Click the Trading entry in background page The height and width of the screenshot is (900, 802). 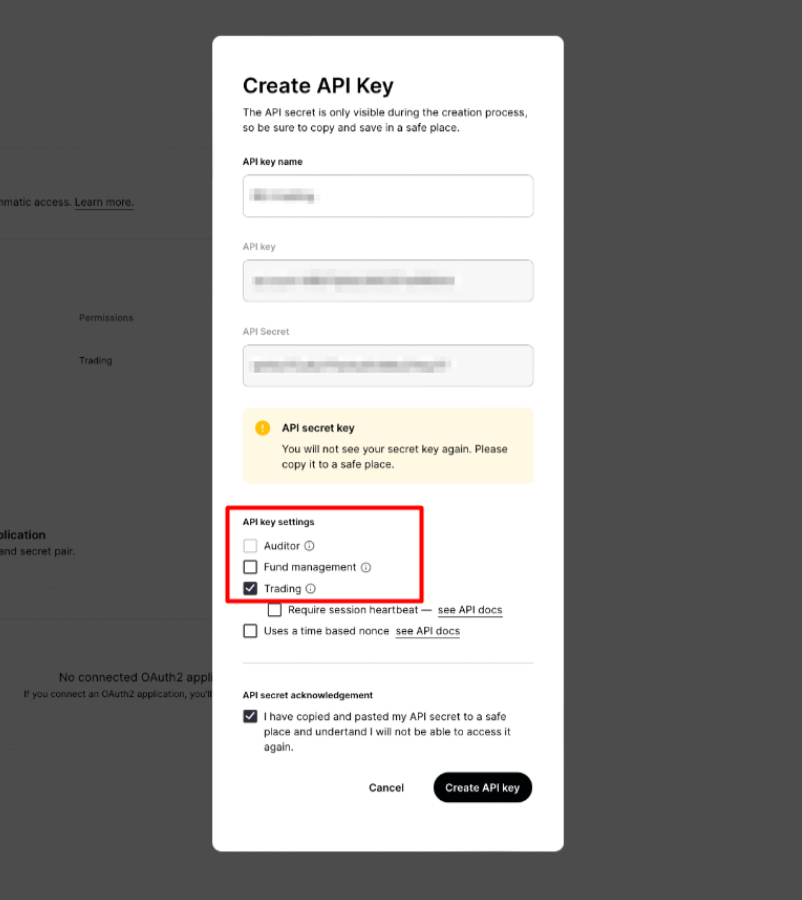pyautogui.click(x=96, y=361)
